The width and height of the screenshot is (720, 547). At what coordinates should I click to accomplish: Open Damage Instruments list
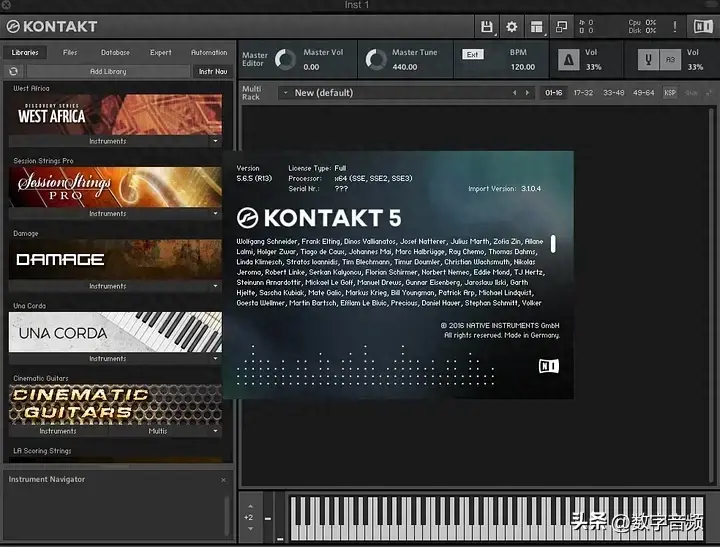pyautogui.click(x=108, y=286)
